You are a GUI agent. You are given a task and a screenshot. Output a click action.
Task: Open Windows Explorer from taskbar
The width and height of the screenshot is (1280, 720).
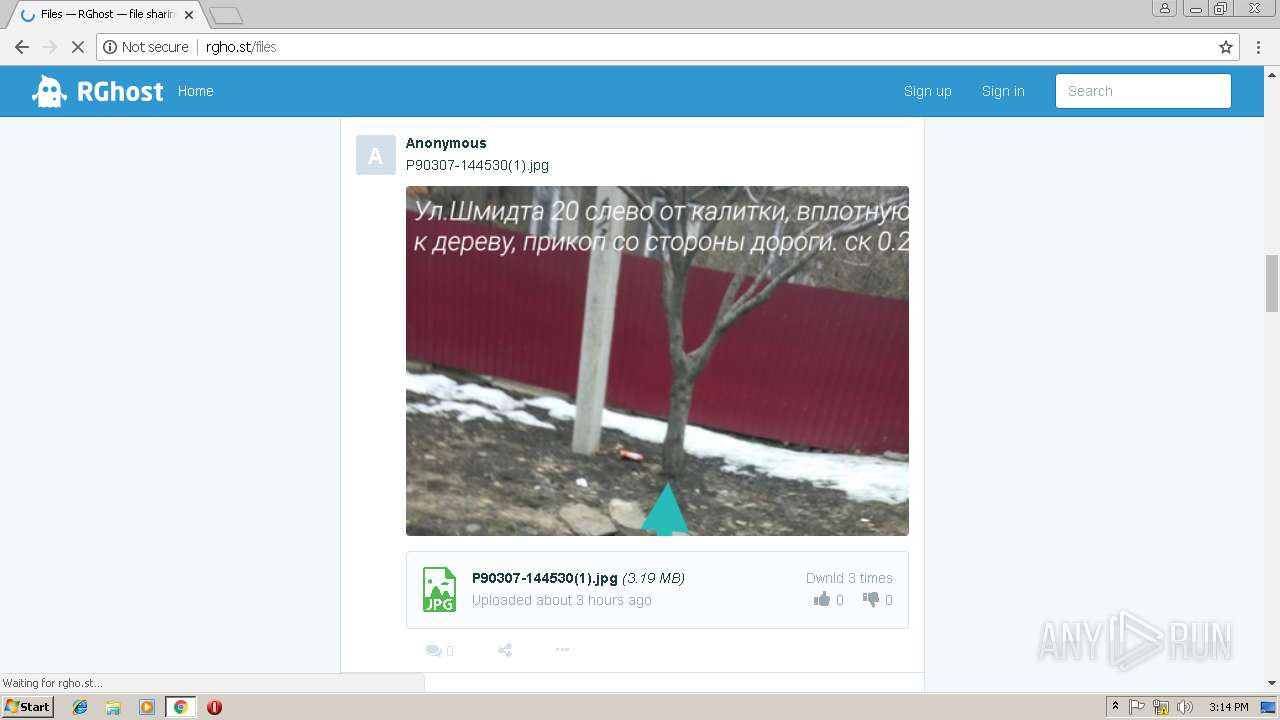point(113,707)
